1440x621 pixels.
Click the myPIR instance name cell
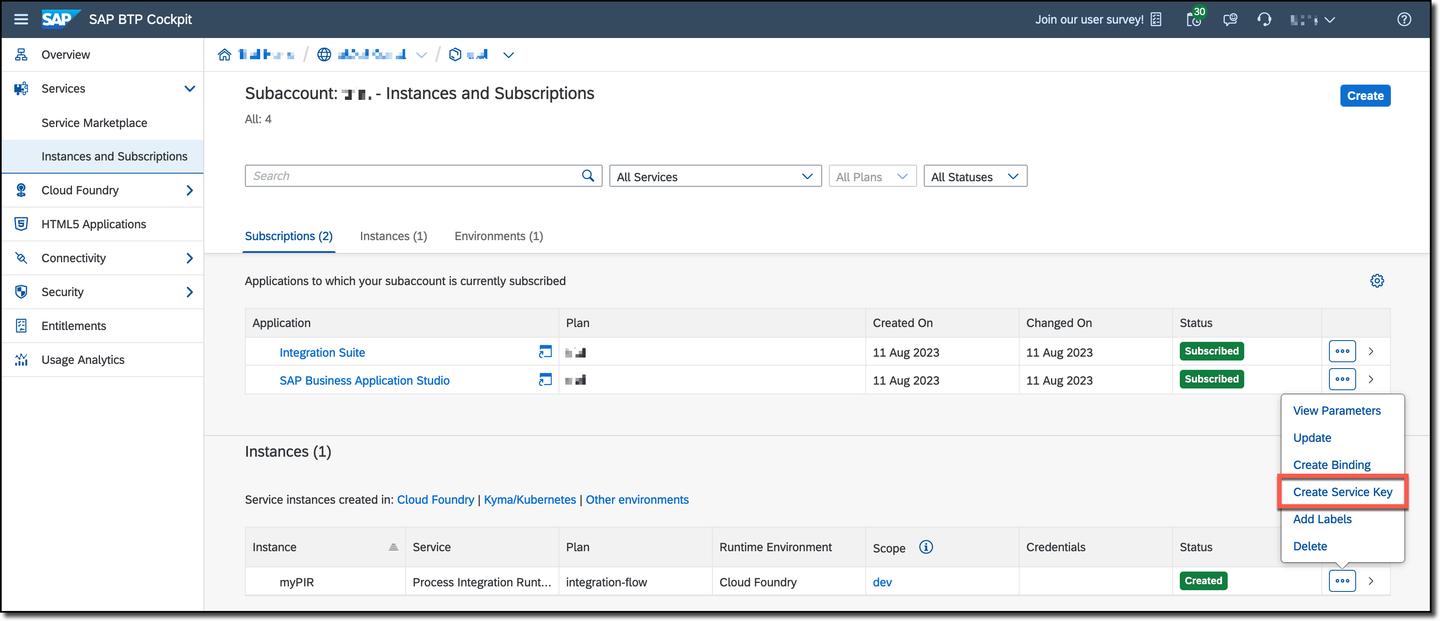296,582
